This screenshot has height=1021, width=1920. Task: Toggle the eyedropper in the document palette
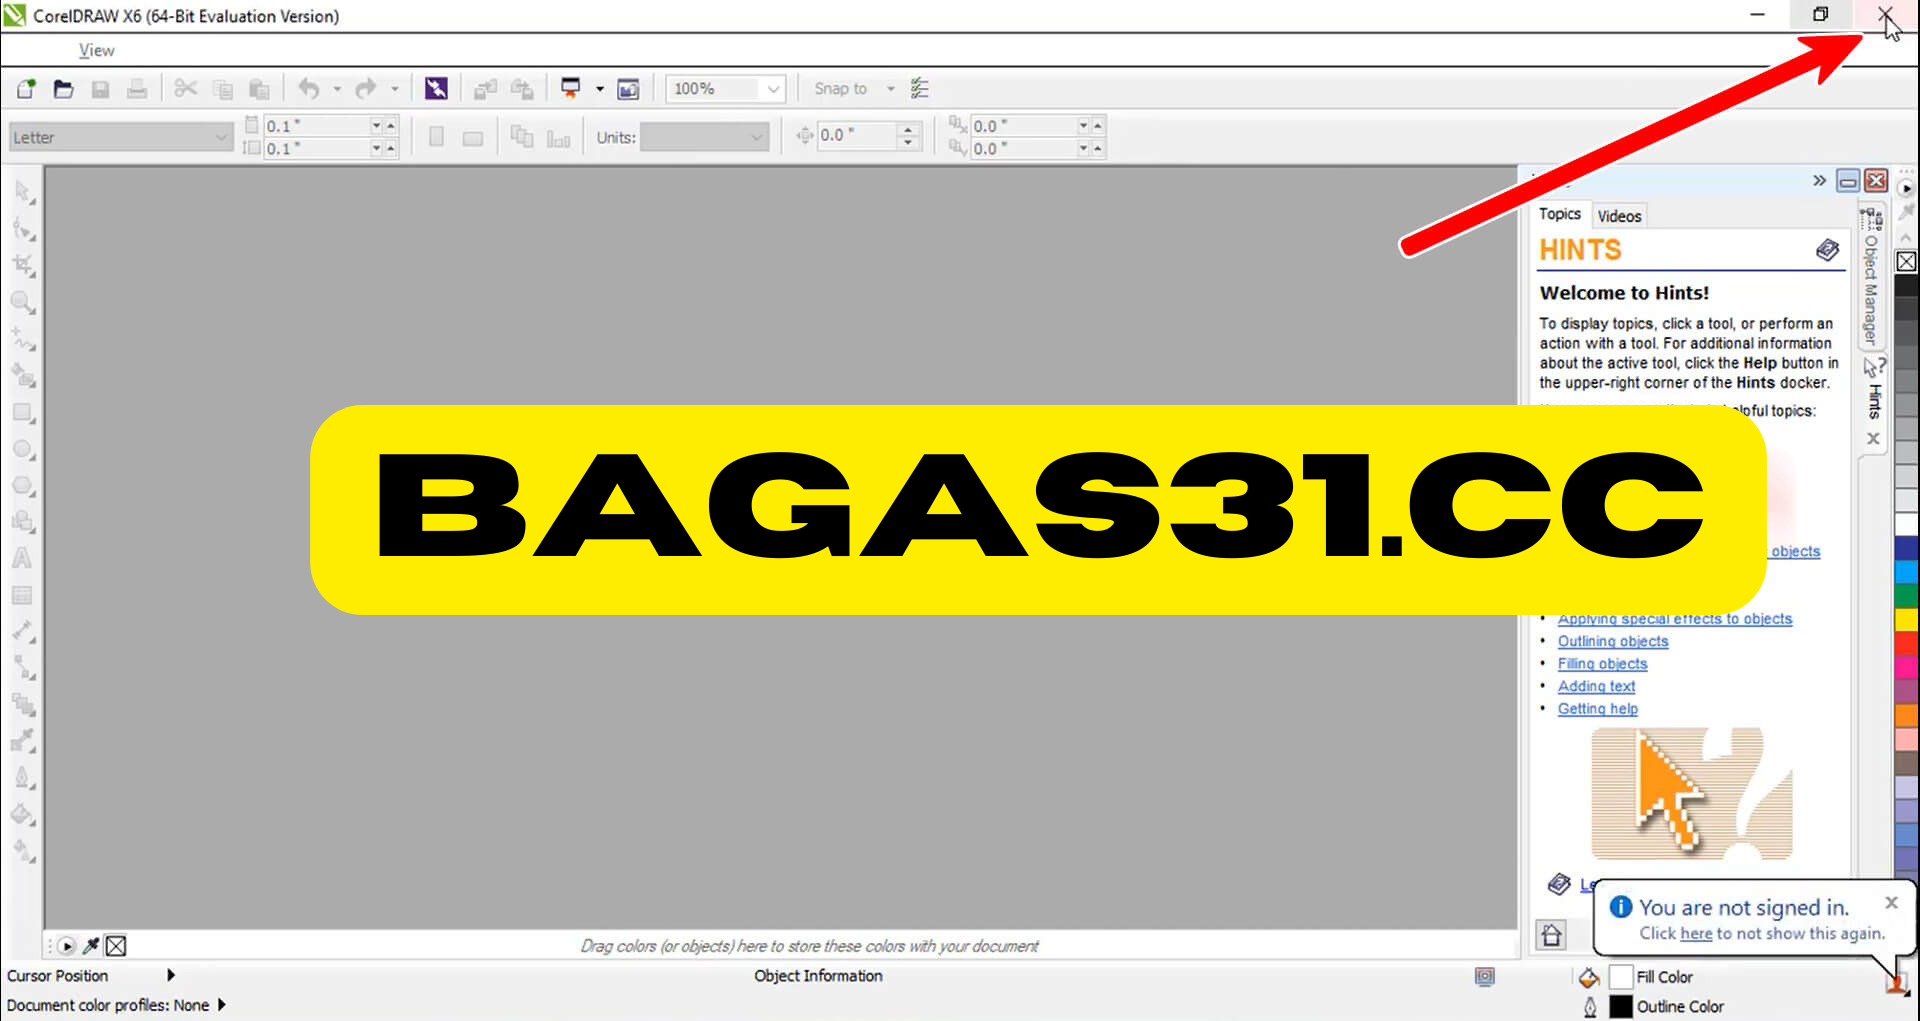91,945
